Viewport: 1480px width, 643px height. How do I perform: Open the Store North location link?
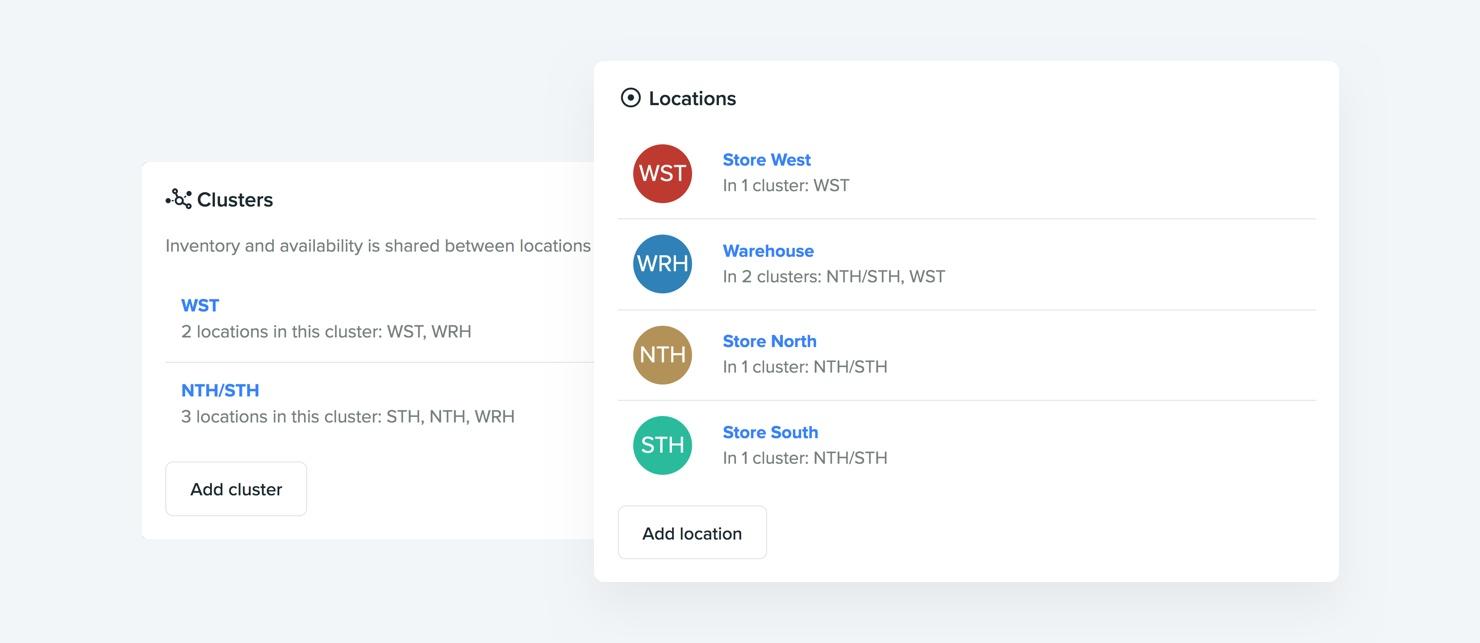point(769,341)
